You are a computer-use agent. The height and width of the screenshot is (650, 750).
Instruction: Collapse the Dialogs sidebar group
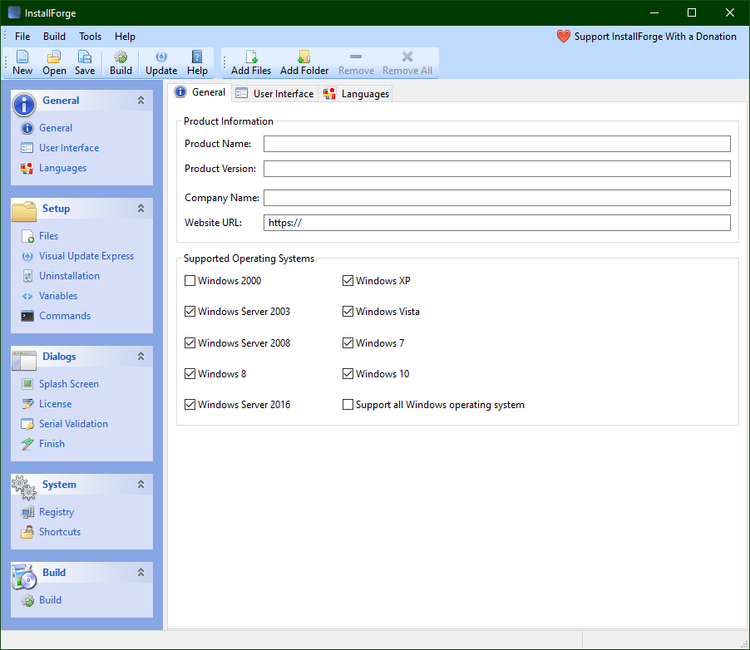coord(141,357)
